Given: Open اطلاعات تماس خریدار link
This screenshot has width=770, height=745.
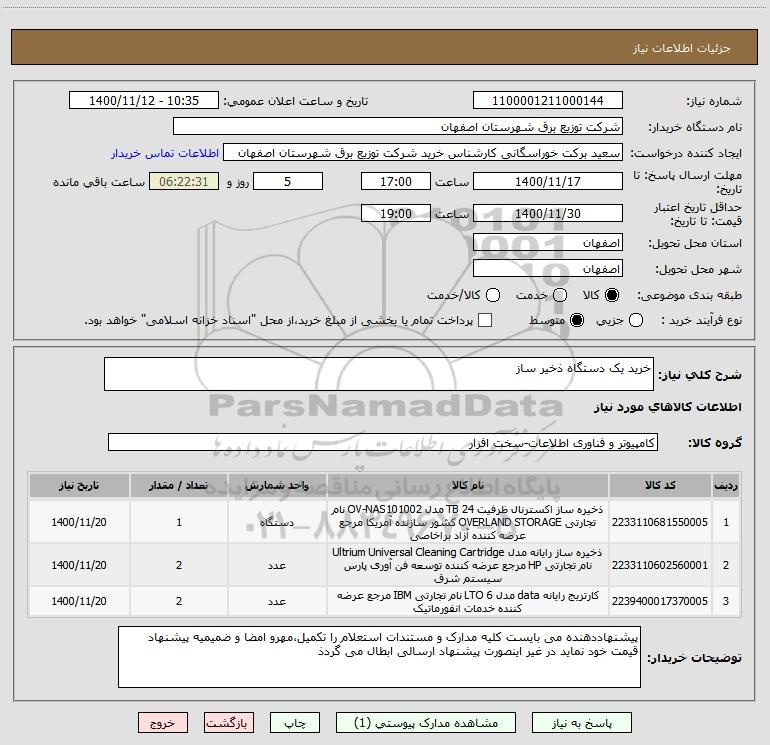Looking at the screenshot, I should coord(165,153).
